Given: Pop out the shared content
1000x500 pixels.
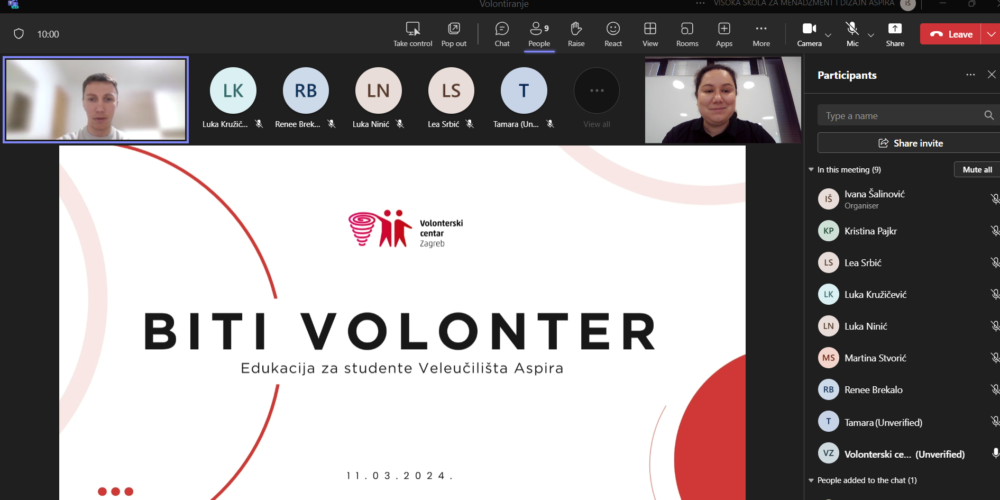Looking at the screenshot, I should (454, 33).
